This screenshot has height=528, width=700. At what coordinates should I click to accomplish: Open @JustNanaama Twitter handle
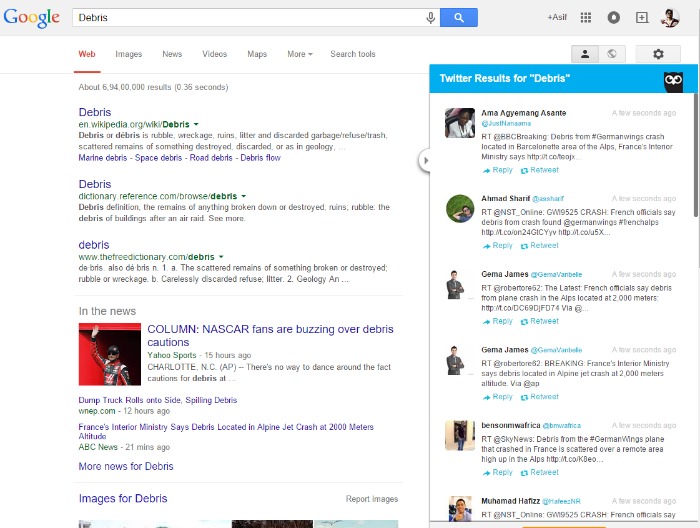(506, 123)
